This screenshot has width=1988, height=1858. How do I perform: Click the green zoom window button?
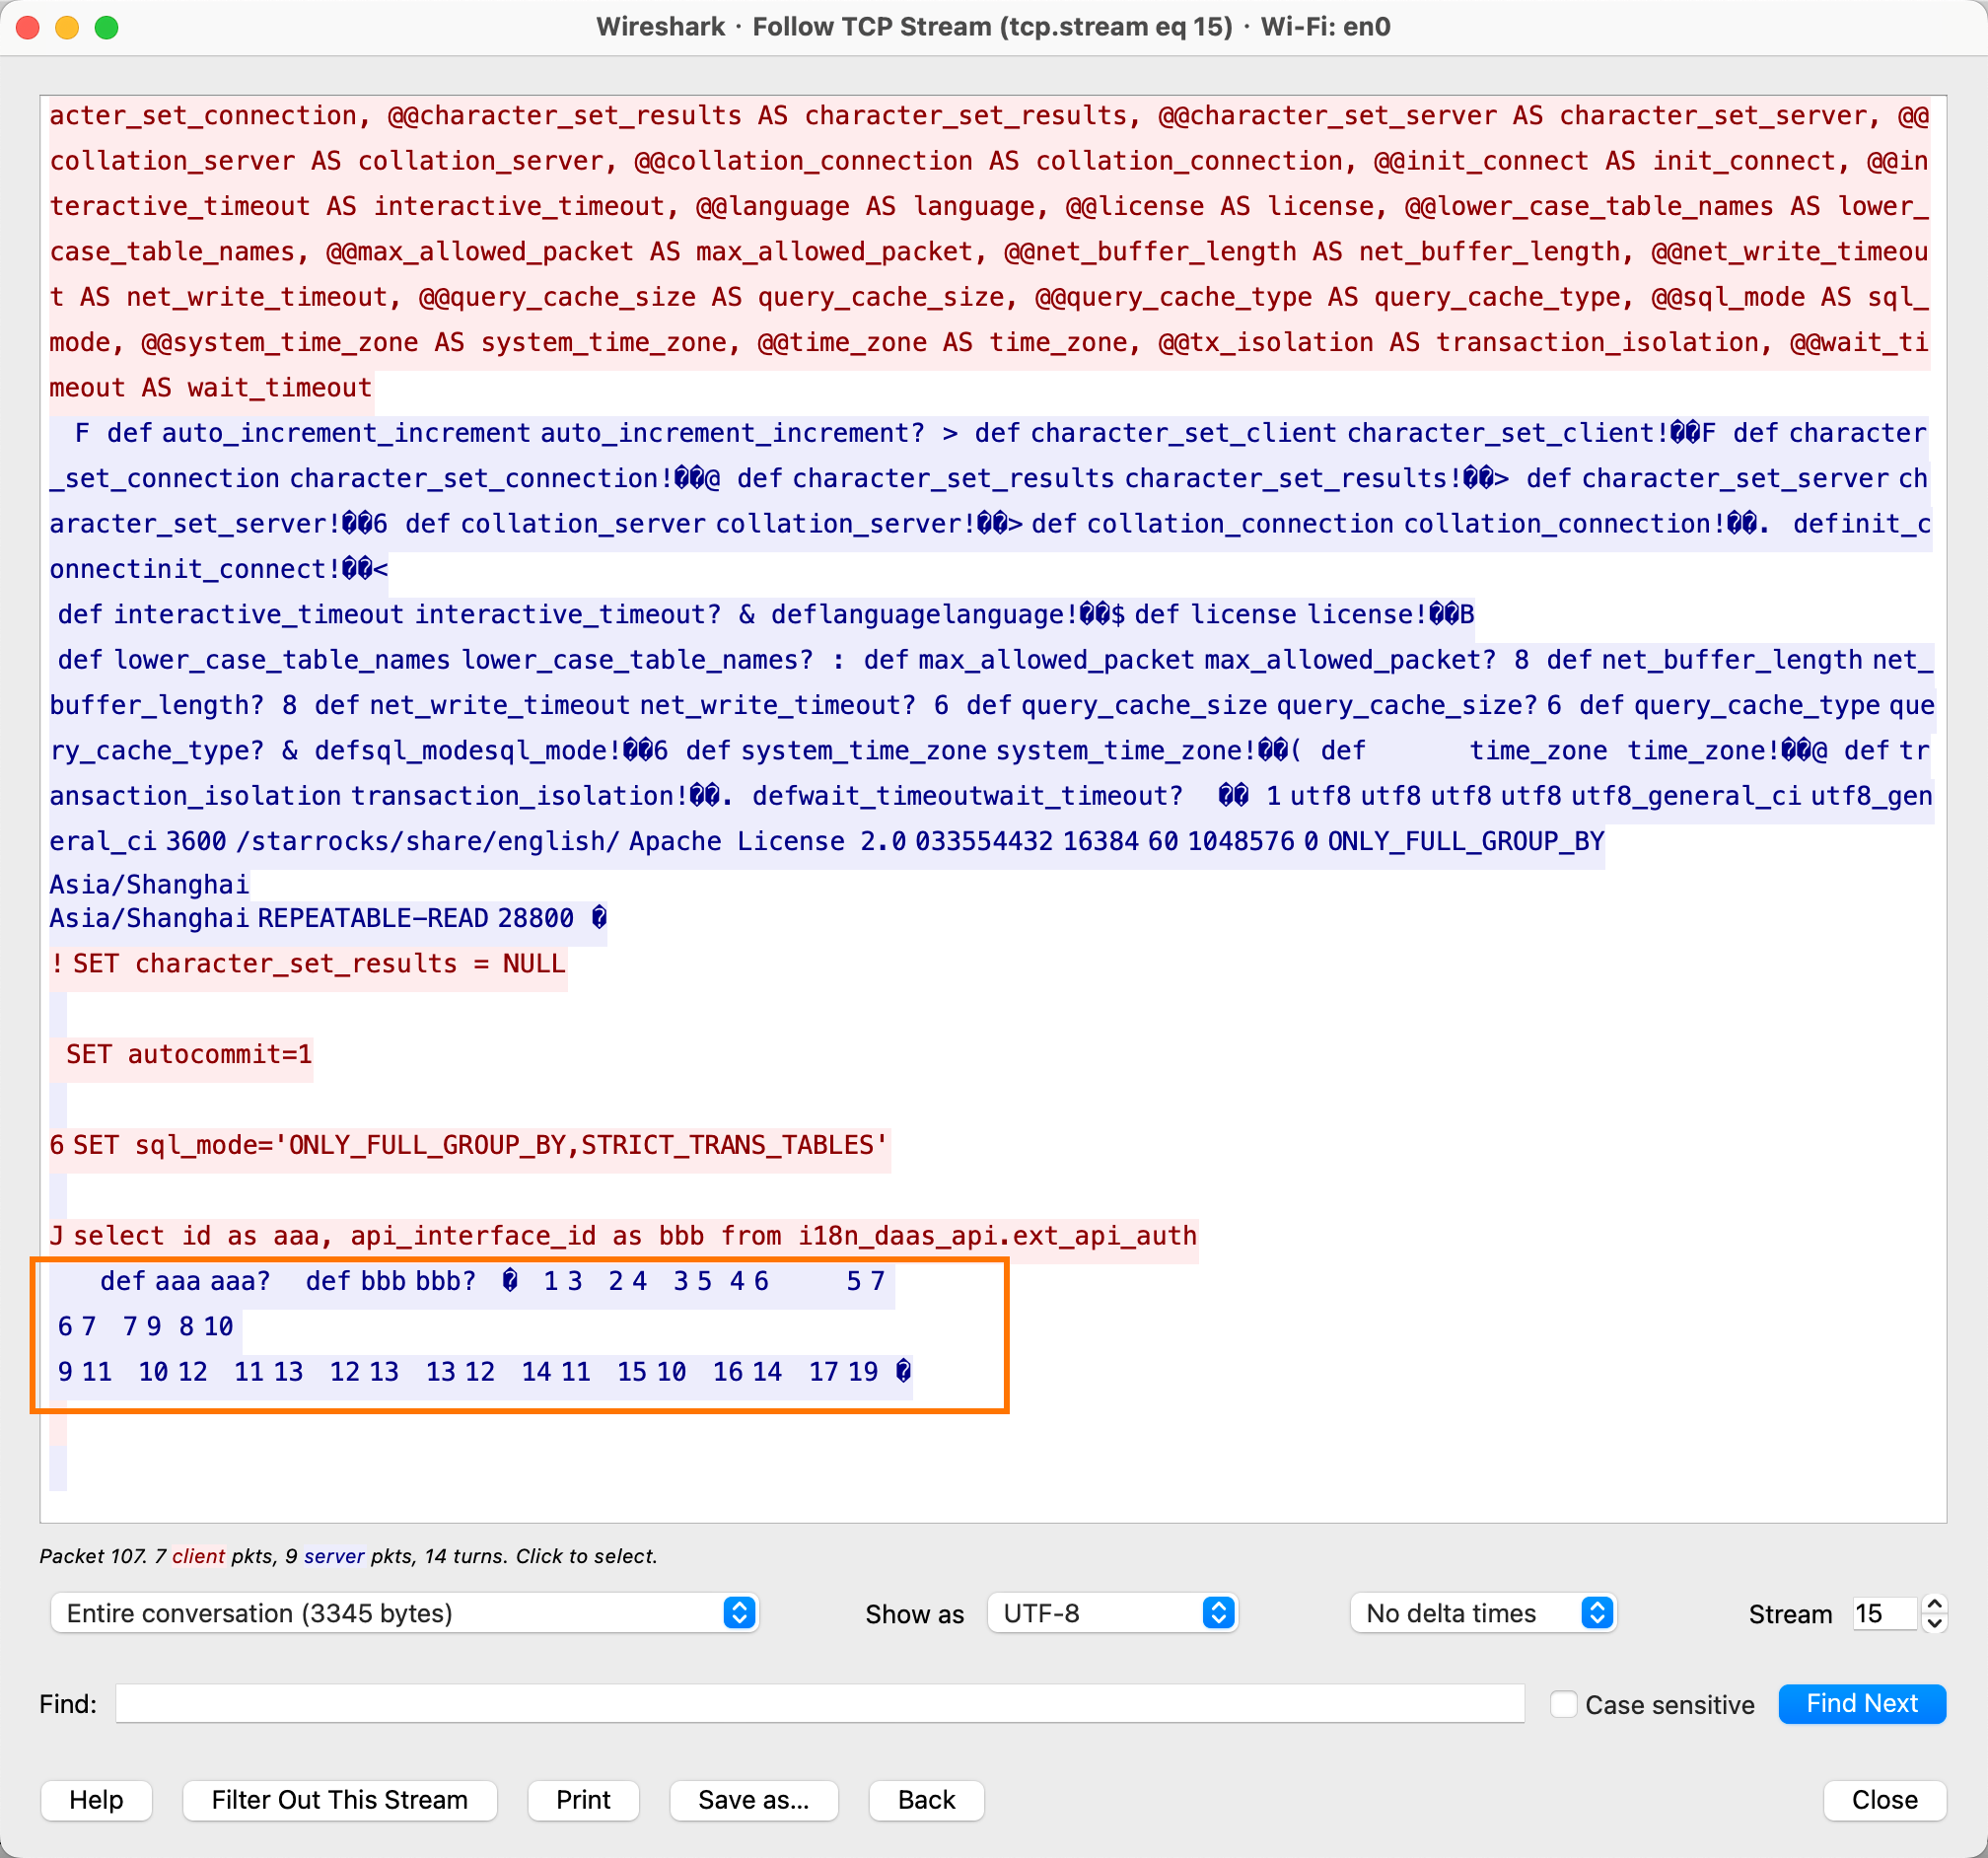coord(106,27)
